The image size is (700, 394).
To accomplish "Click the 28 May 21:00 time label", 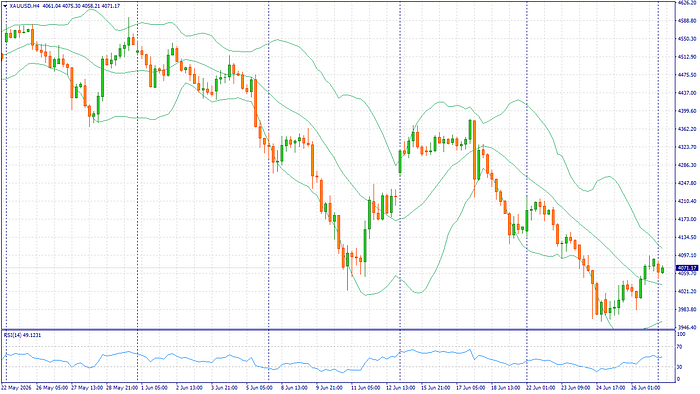I will 122,388.
